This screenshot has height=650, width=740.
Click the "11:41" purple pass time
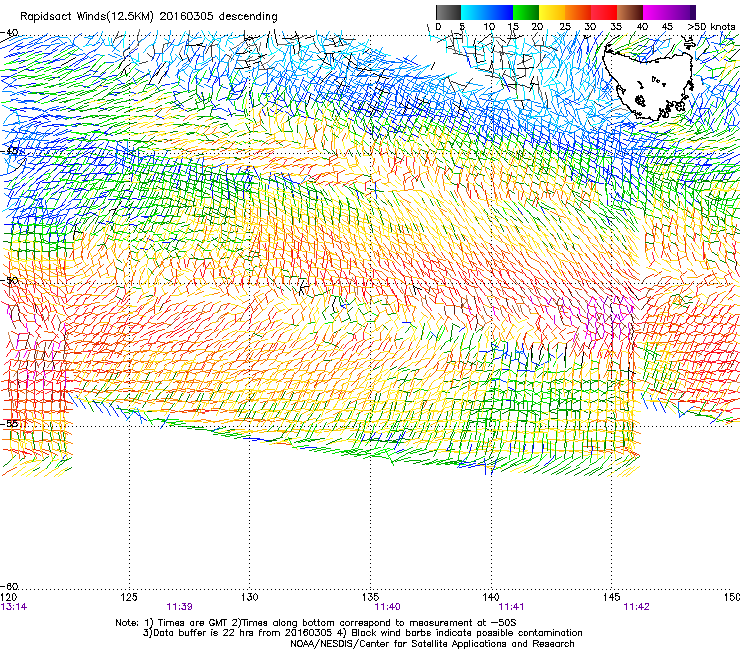click(511, 607)
